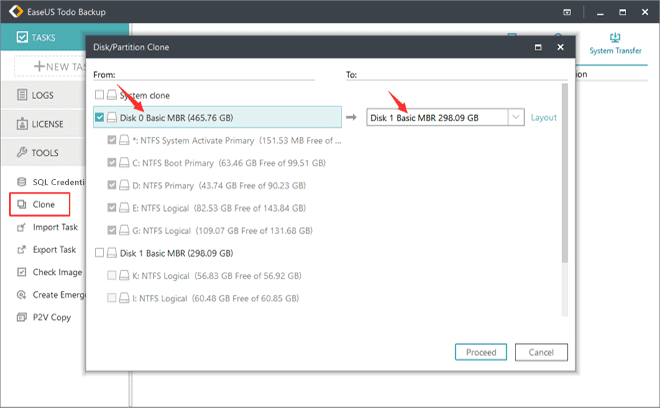Viewport: 660px width, 408px height.
Task: Open the destination disk dropdown arrow
Action: 515,118
